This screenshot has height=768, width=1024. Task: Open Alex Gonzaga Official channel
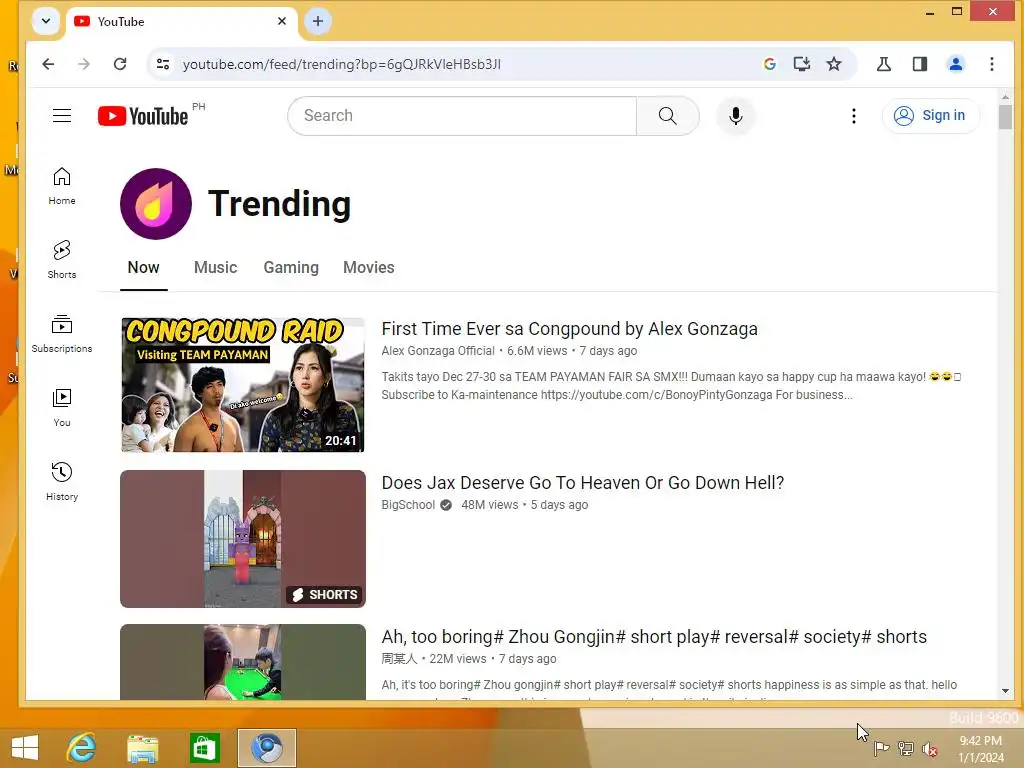coord(438,351)
